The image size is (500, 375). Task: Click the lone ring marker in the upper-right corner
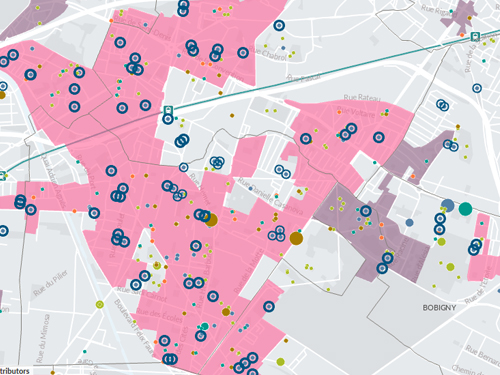477,88
